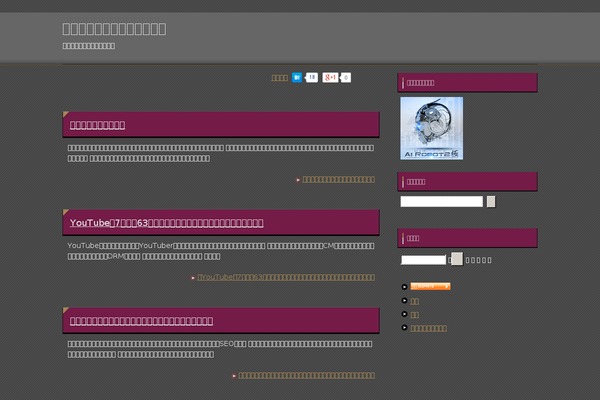Click the grey submit button beside the narrow field
Screen dimensions: 600x400
click(x=457, y=259)
